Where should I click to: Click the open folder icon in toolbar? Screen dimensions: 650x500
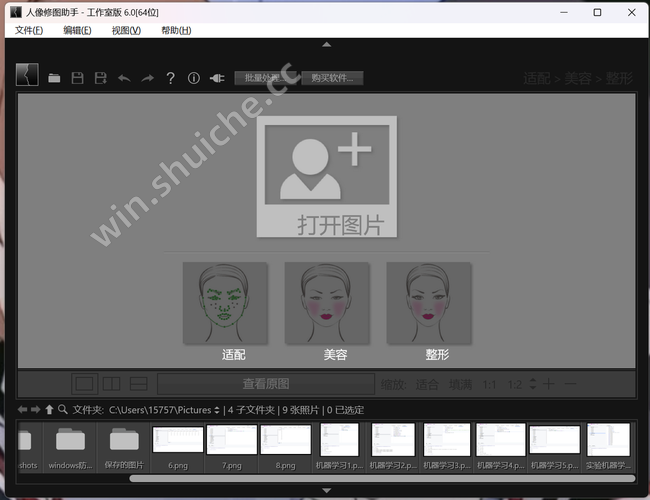pyautogui.click(x=54, y=78)
